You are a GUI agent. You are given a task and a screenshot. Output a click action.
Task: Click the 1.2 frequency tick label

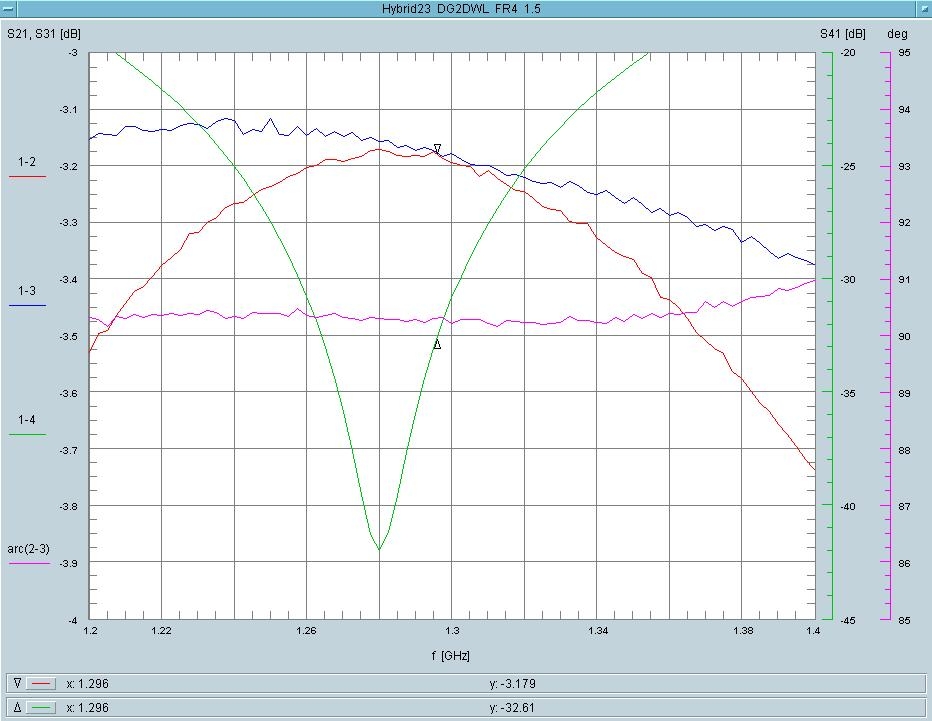click(x=90, y=631)
